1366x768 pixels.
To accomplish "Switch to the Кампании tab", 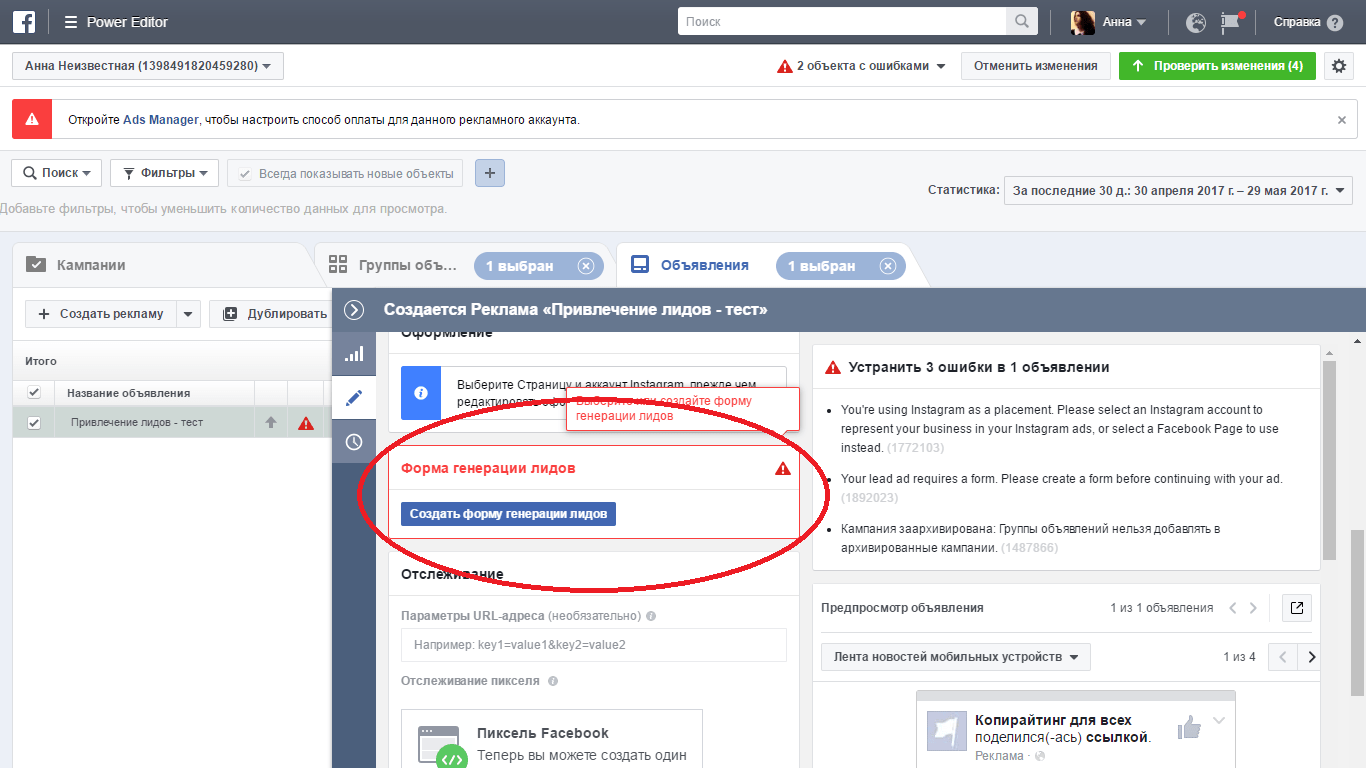I will pyautogui.click(x=90, y=265).
